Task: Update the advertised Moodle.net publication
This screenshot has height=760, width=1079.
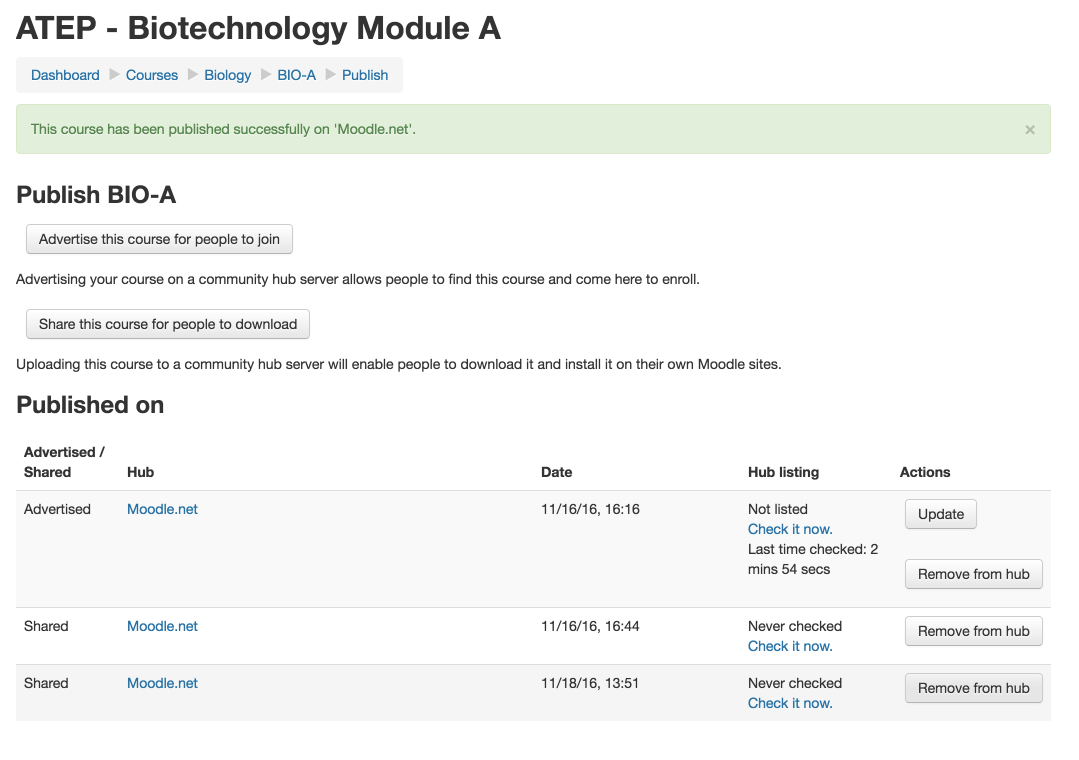Action: tap(941, 514)
